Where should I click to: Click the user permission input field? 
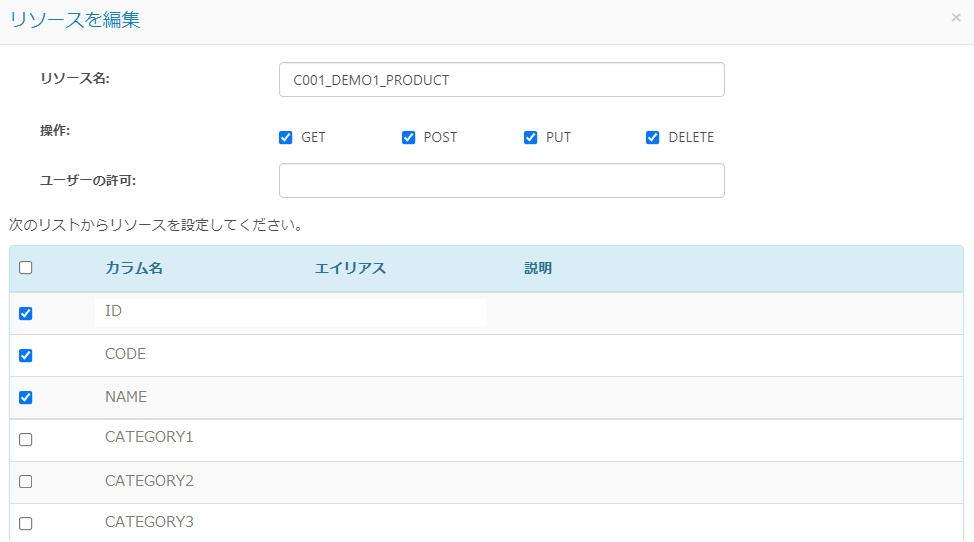[x=501, y=181]
